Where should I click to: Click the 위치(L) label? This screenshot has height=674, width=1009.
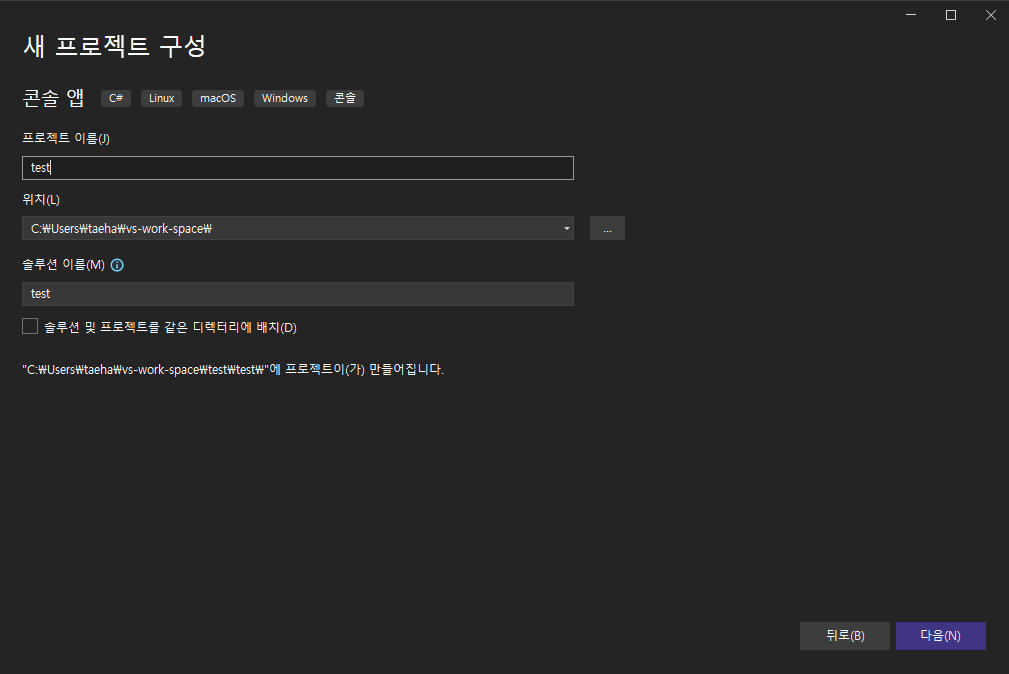tap(41, 200)
